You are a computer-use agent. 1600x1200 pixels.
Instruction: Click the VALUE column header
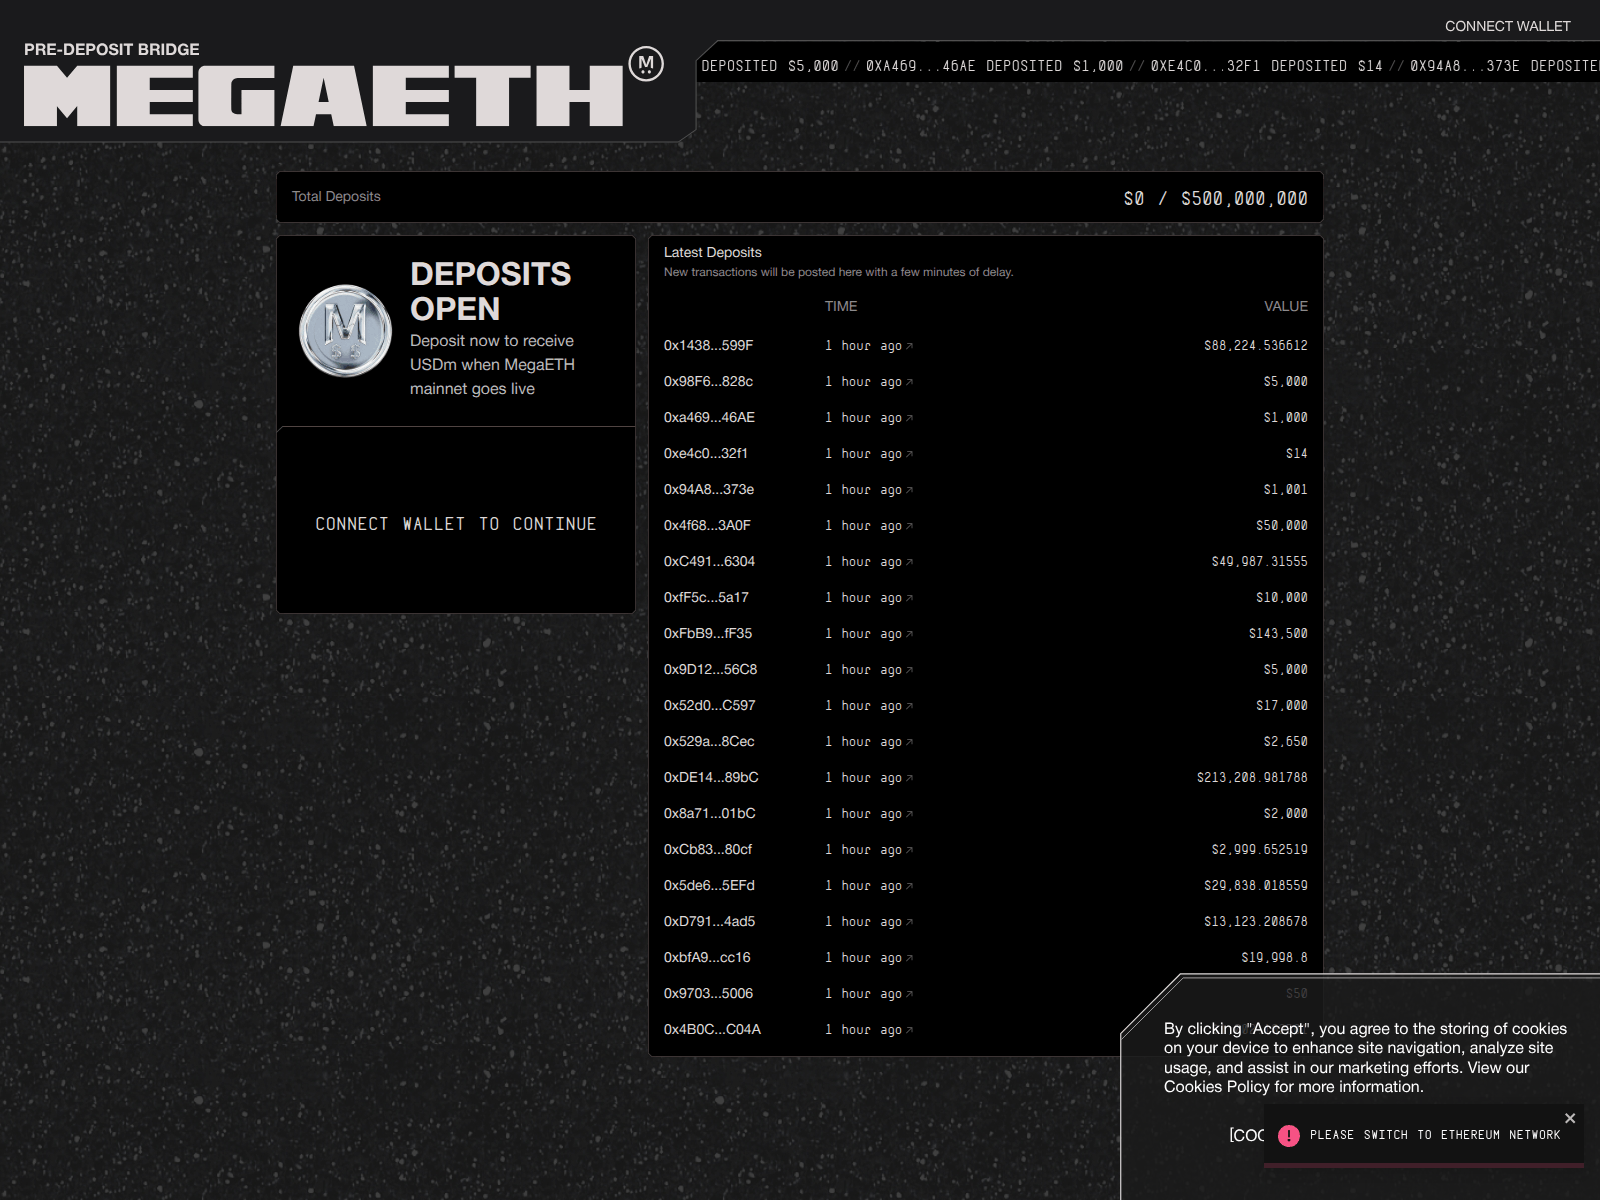(1286, 306)
